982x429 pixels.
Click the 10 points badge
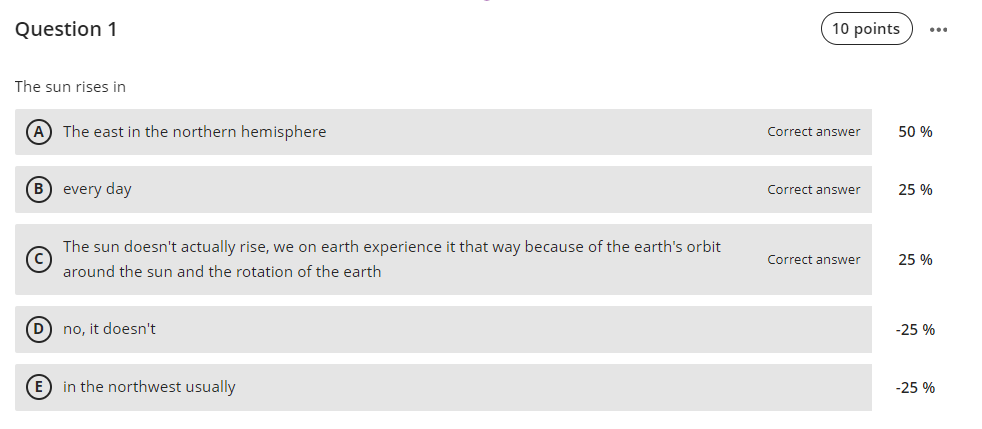[866, 29]
